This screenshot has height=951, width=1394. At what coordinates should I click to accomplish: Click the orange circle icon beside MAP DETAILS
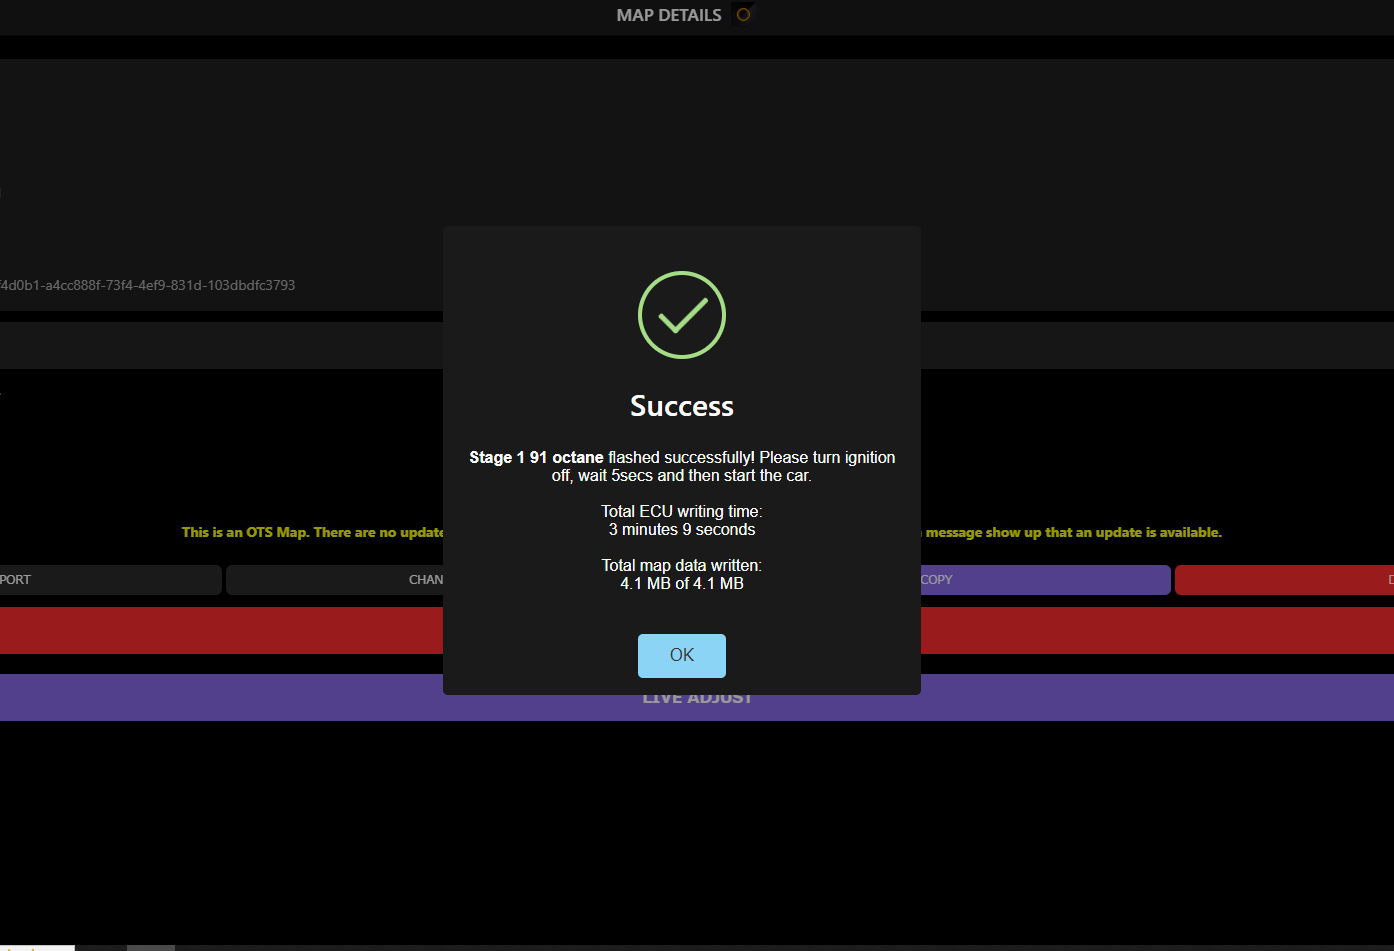click(743, 15)
